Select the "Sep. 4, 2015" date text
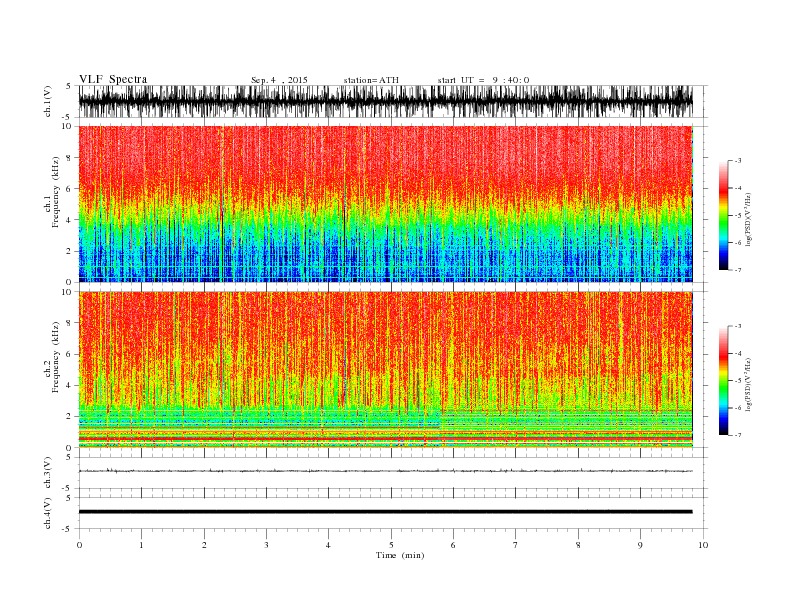 point(279,80)
